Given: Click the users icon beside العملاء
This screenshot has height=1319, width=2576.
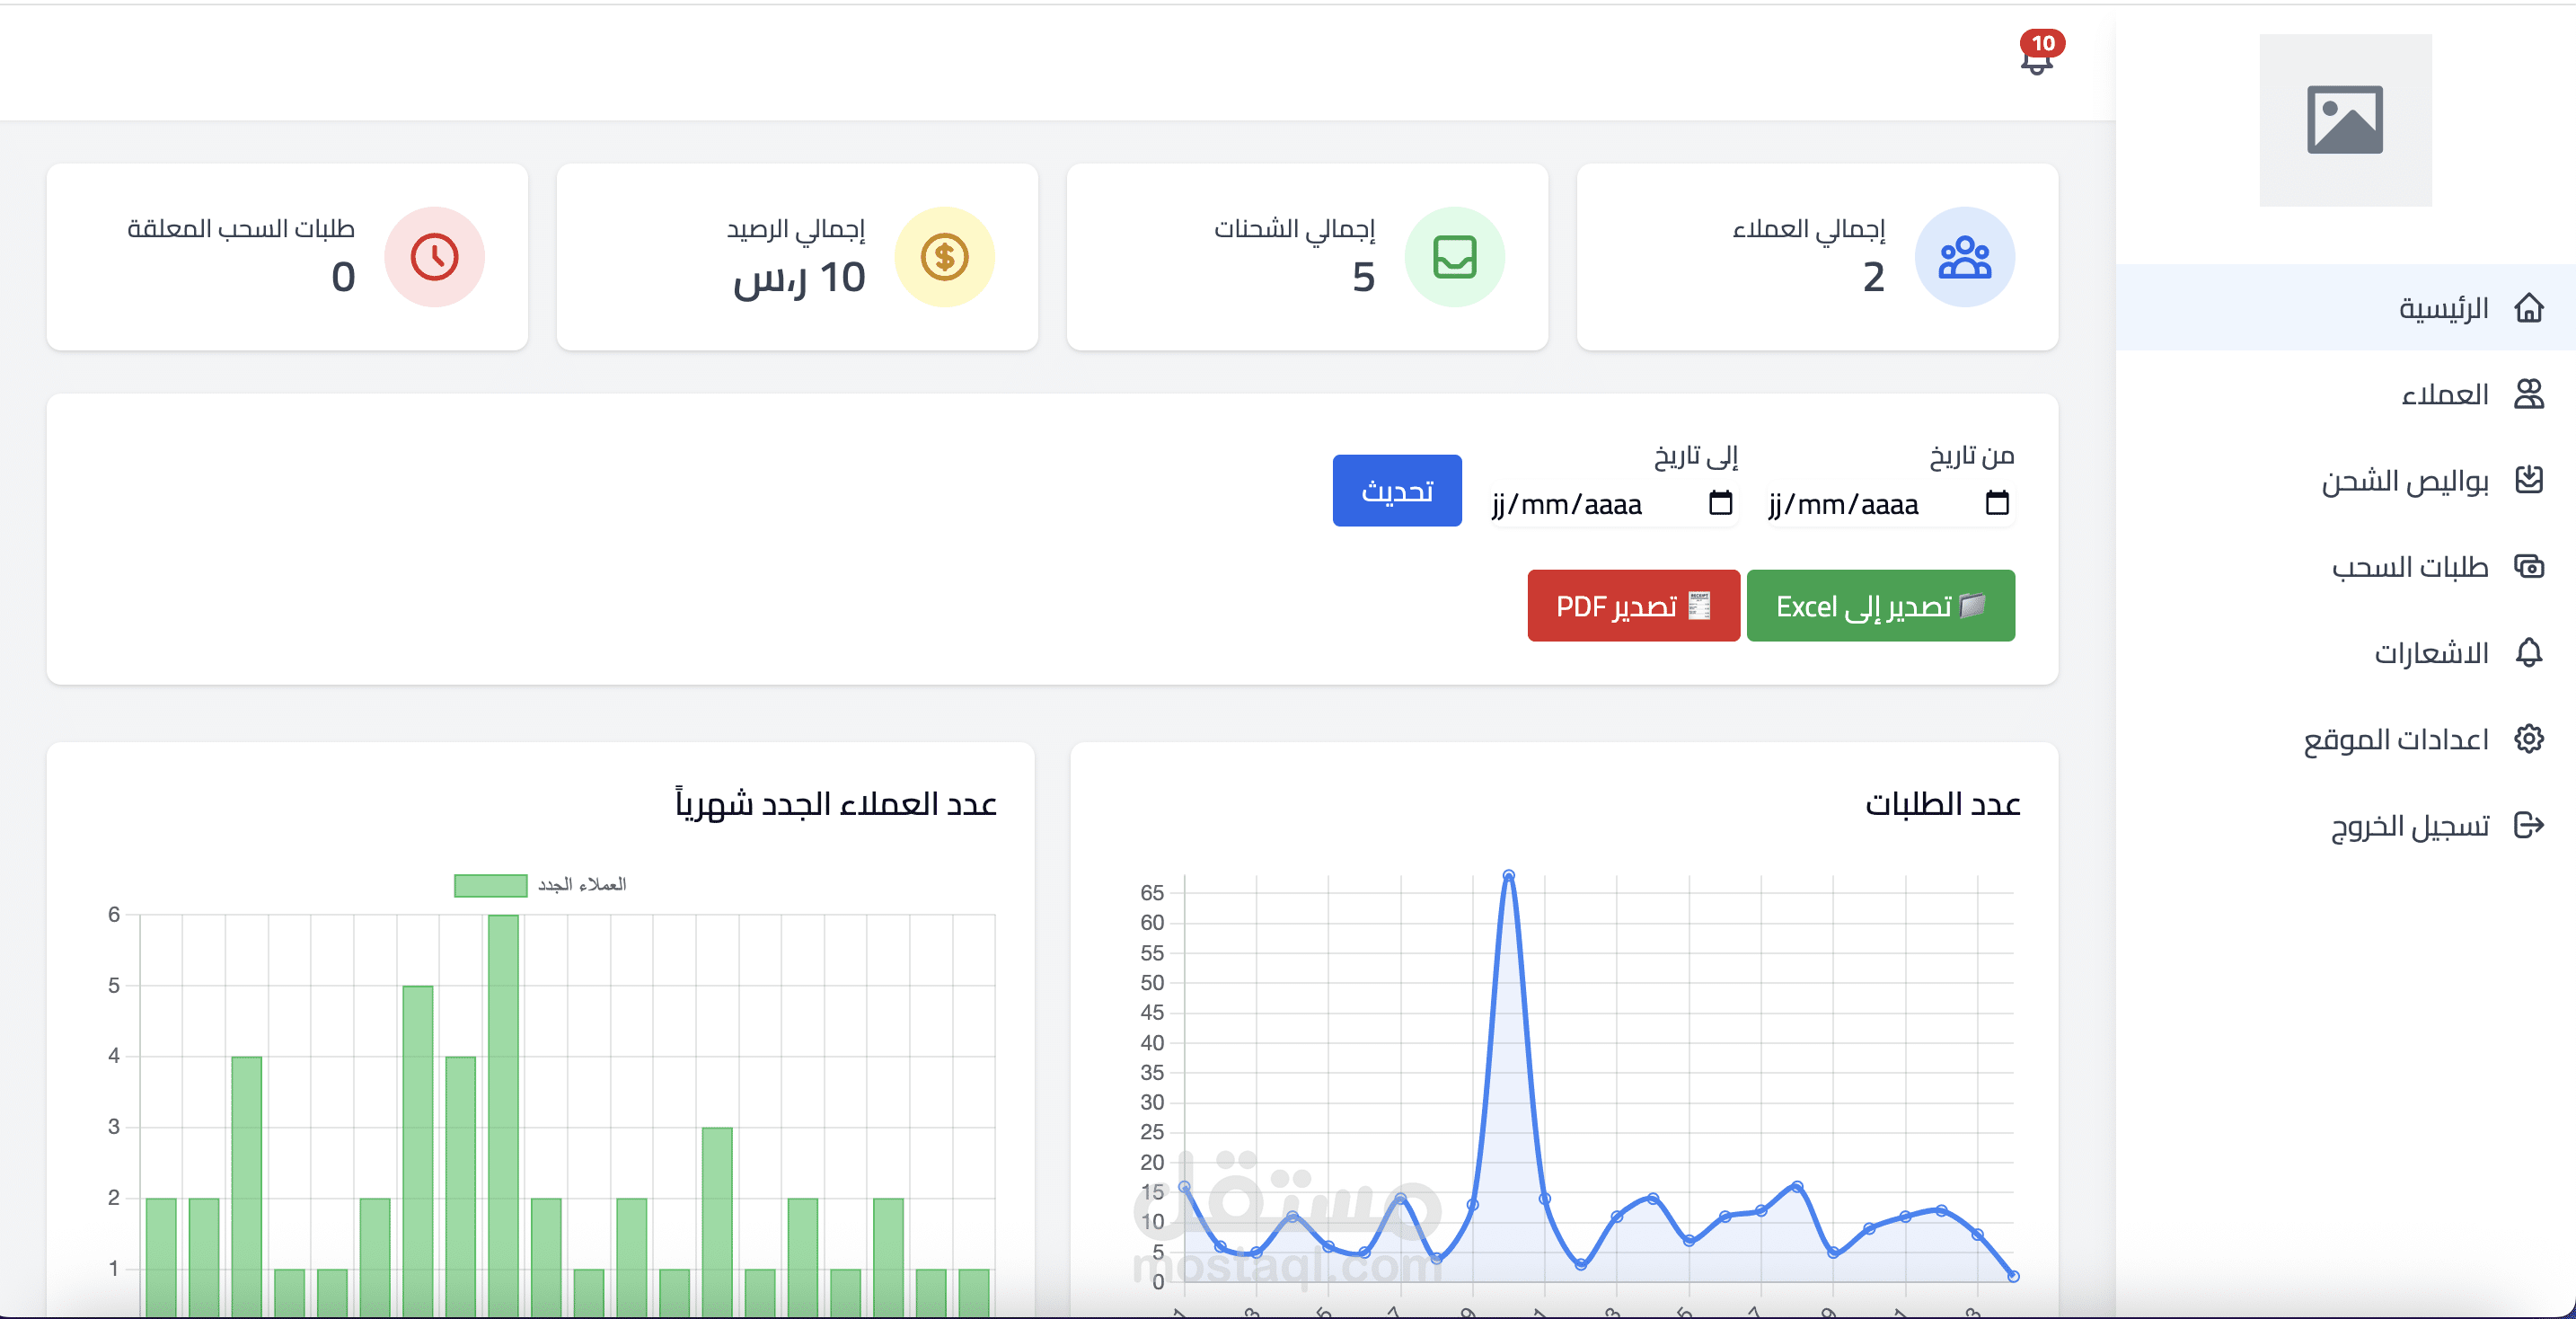Looking at the screenshot, I should pos(2528,394).
